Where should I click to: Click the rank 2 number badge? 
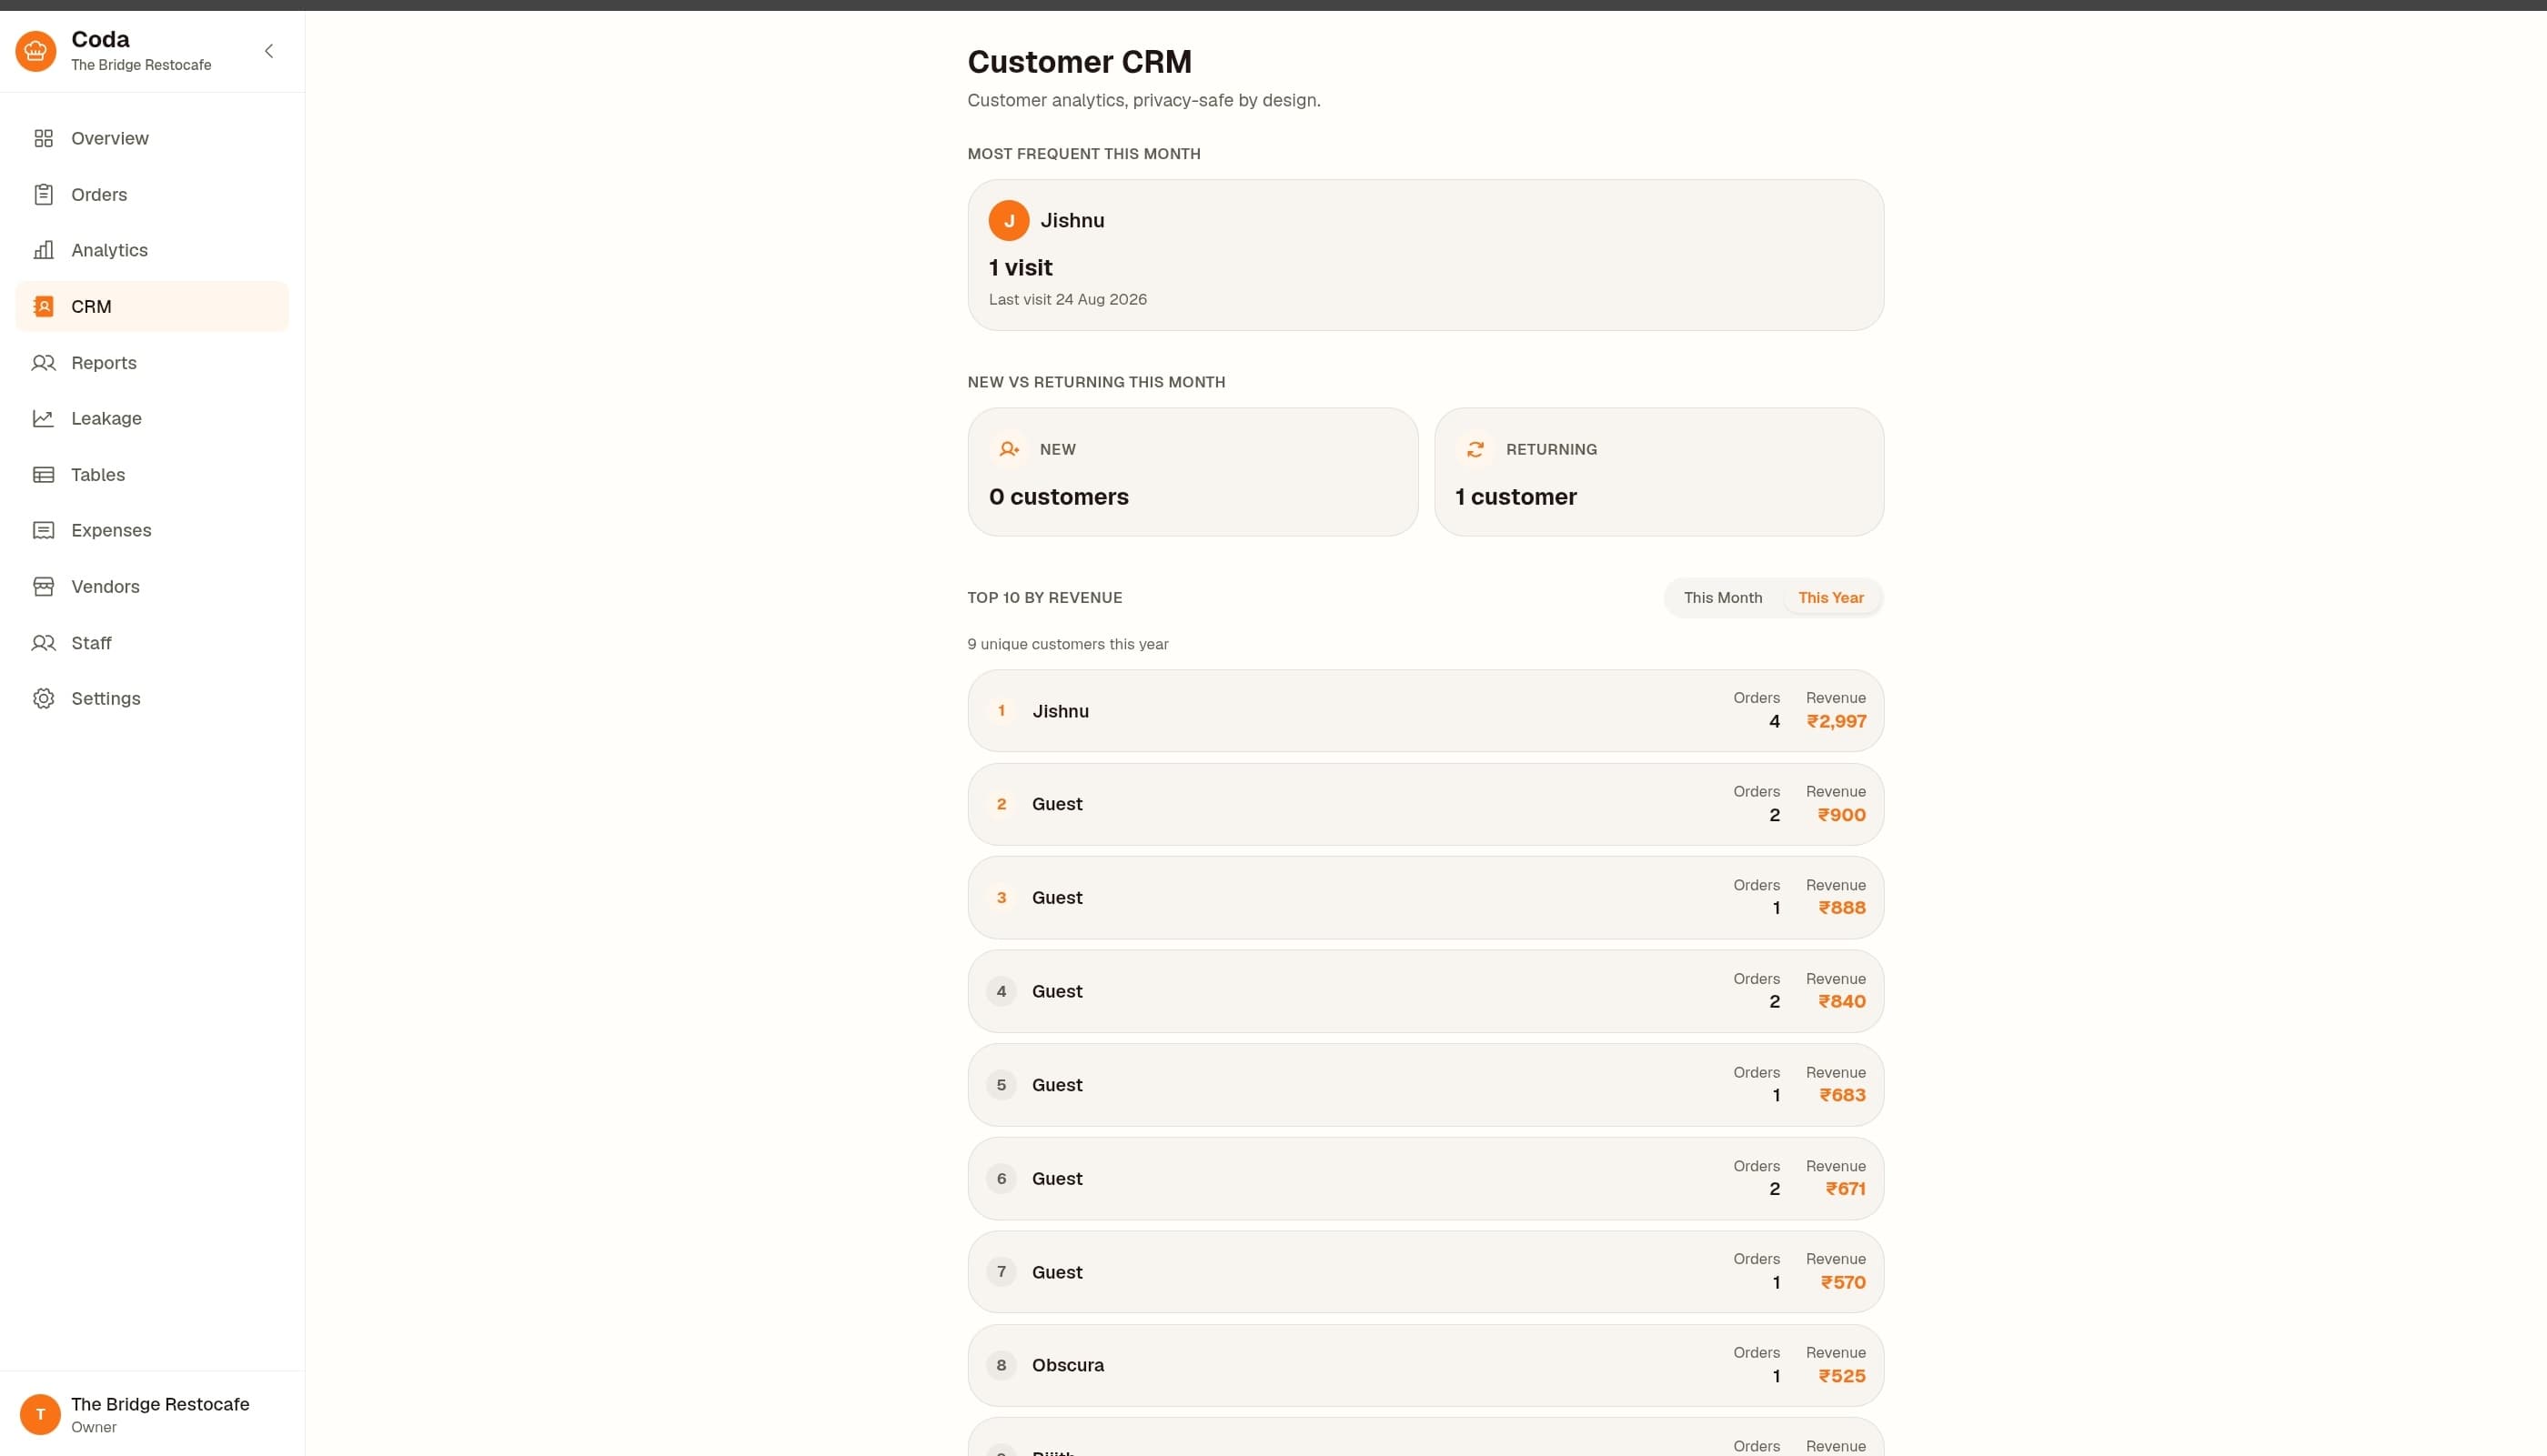pyautogui.click(x=1001, y=804)
